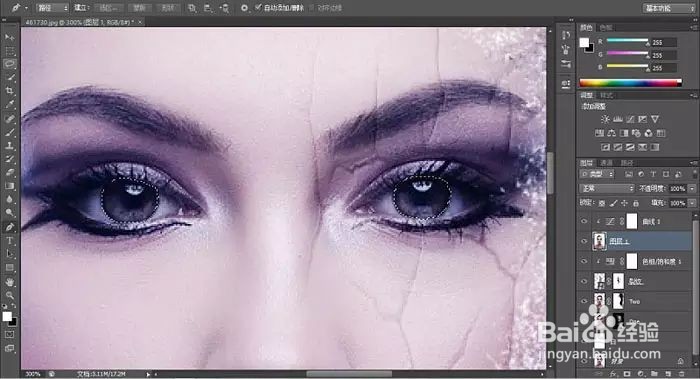The width and height of the screenshot is (700, 379).
Task: Select the Brush tool
Action: [9, 132]
